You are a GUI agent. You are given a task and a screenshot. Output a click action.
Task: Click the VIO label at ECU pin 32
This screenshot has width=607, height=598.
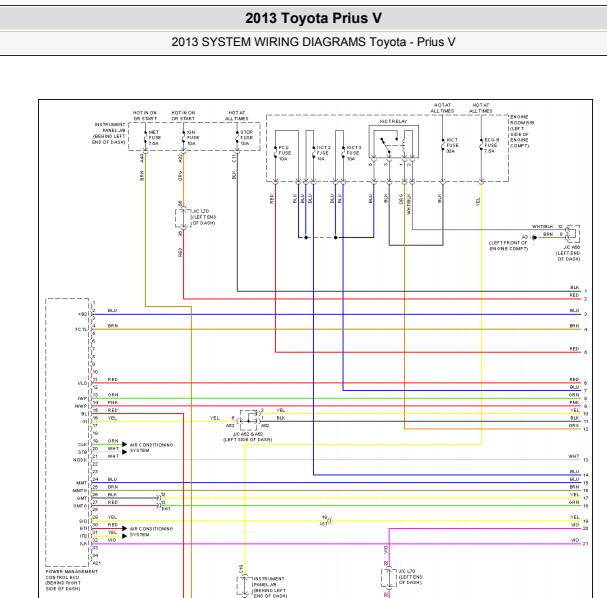point(112,540)
